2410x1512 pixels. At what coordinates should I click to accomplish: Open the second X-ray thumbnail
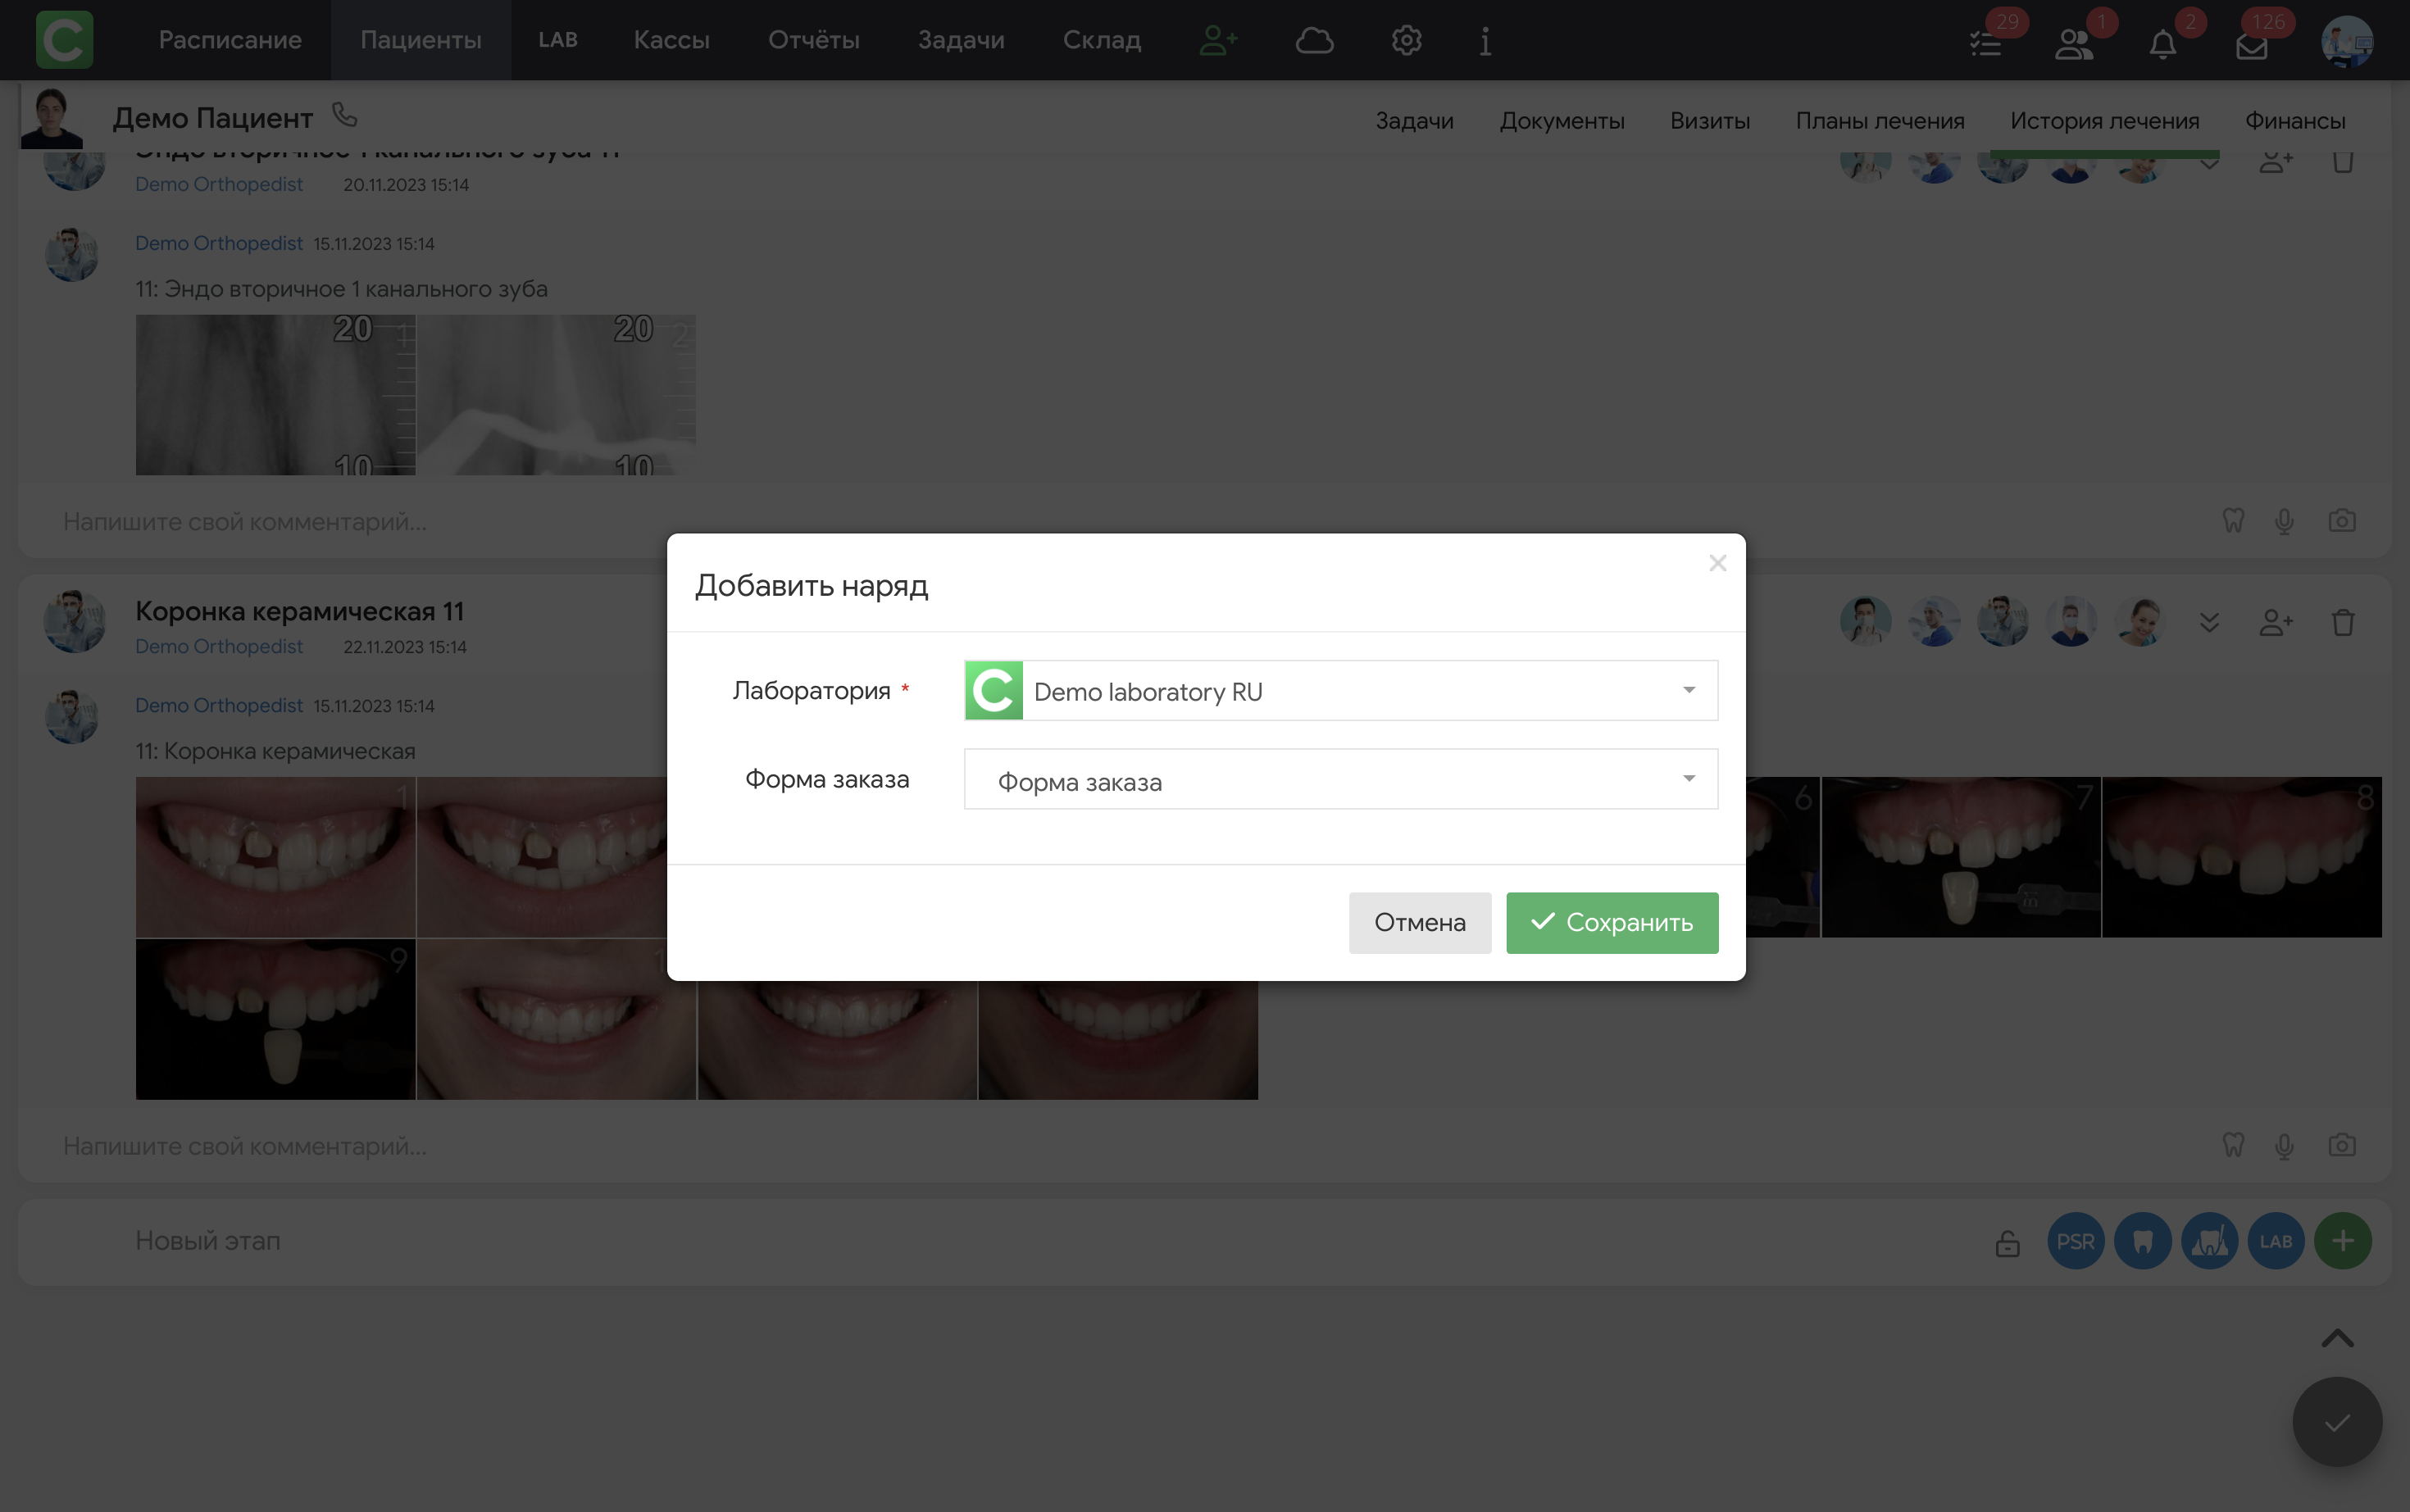pos(556,395)
